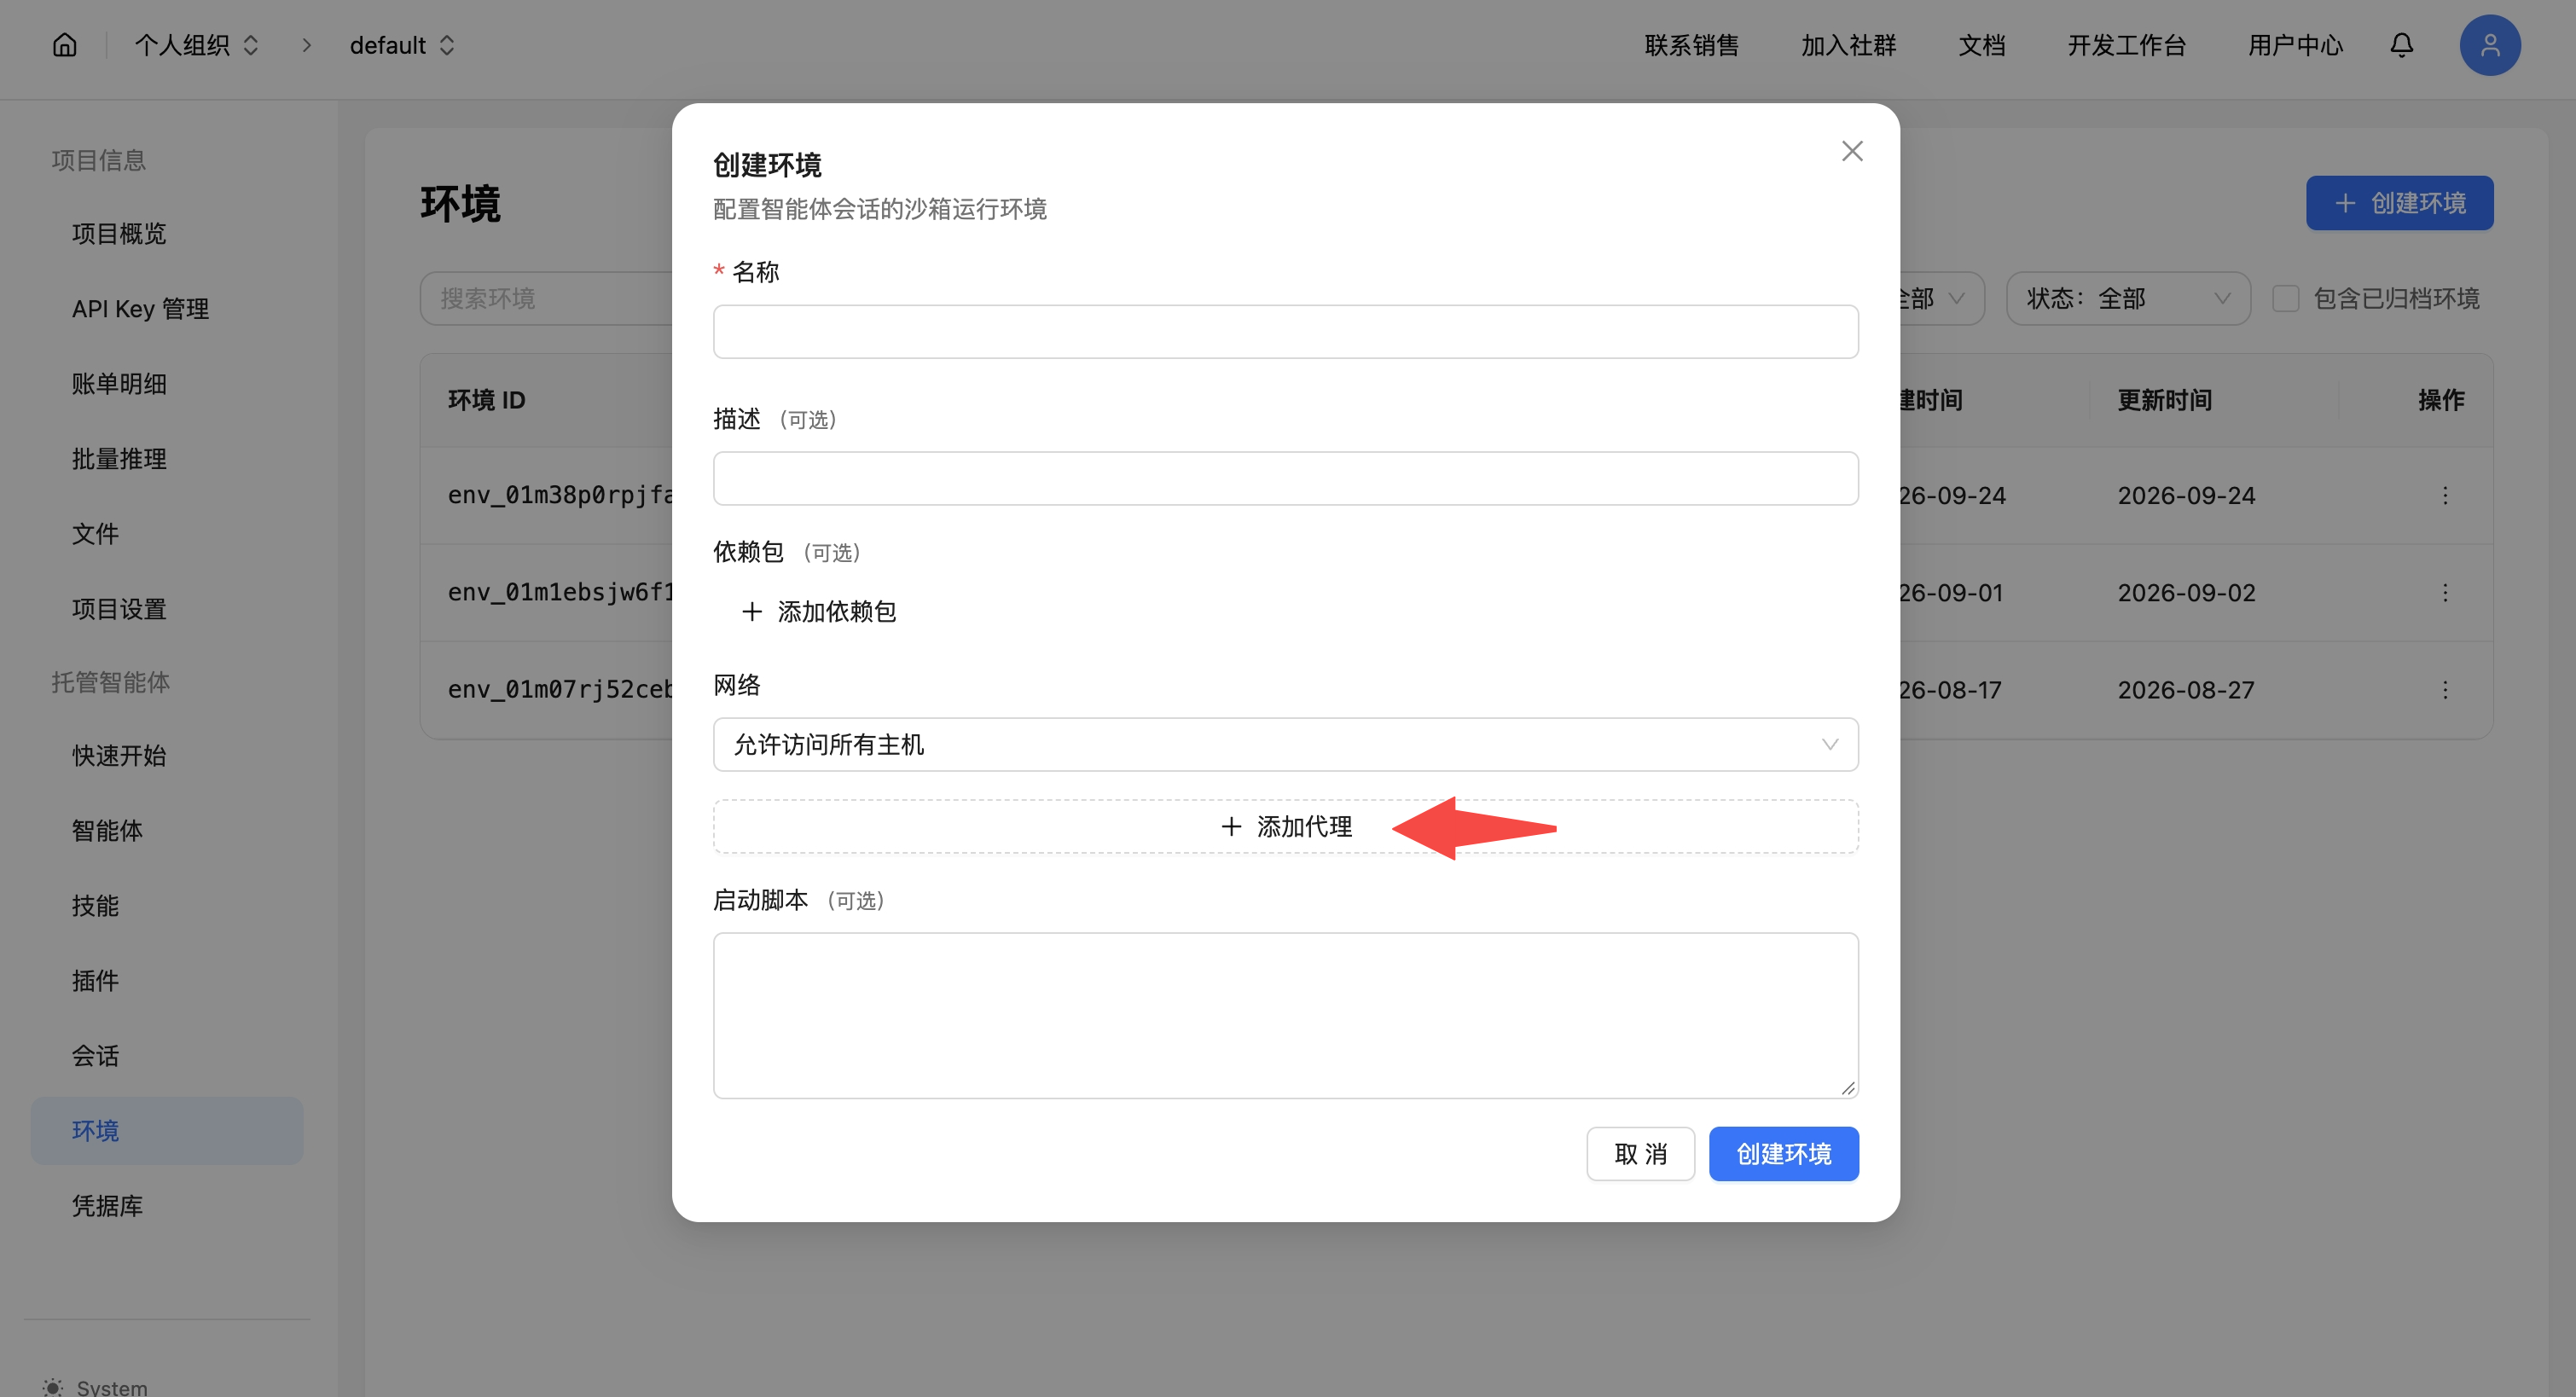Screen dimensions: 2576x1397
Task: Open the notifications bell
Action: coord(2401,45)
